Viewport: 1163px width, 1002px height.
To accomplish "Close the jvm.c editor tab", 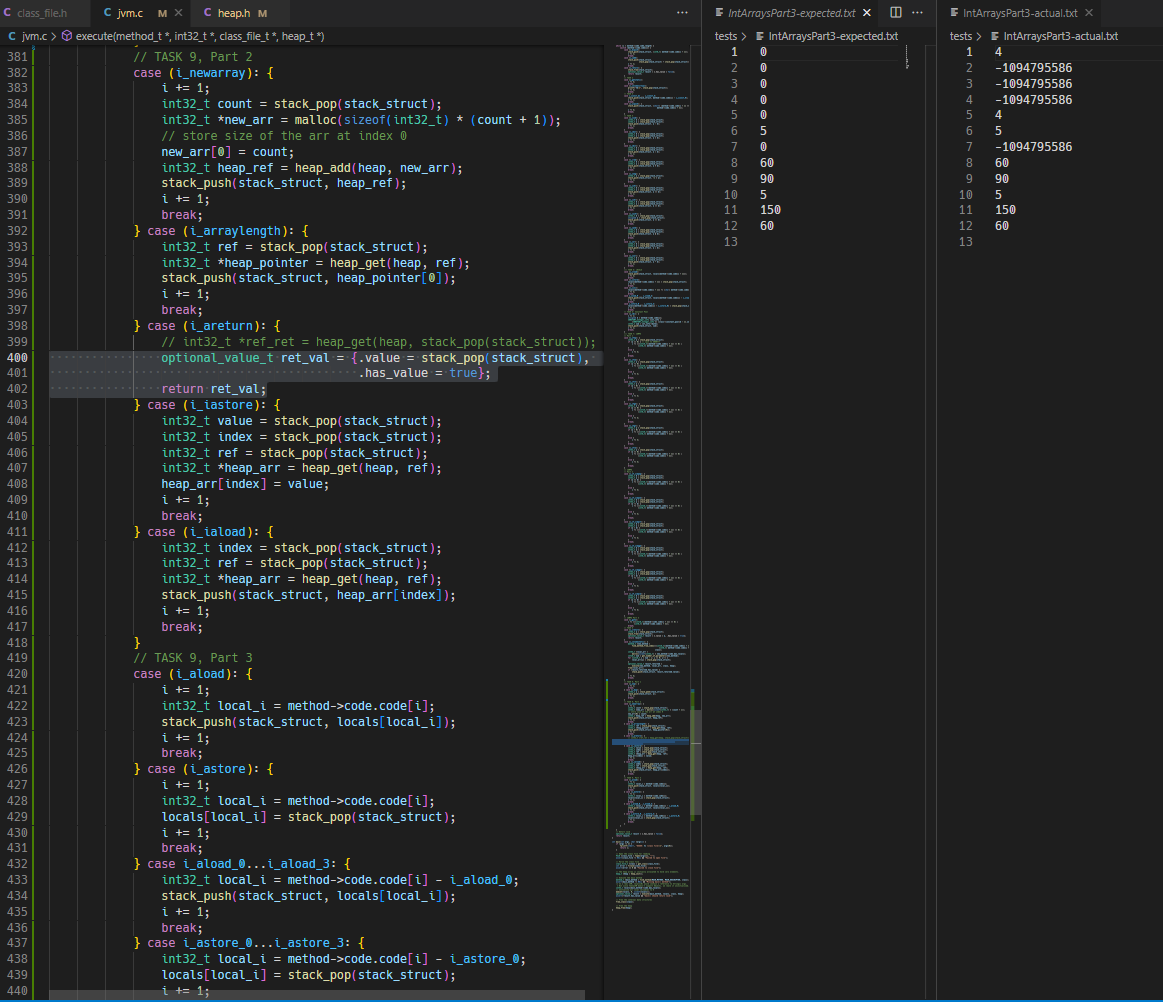I will (178, 13).
